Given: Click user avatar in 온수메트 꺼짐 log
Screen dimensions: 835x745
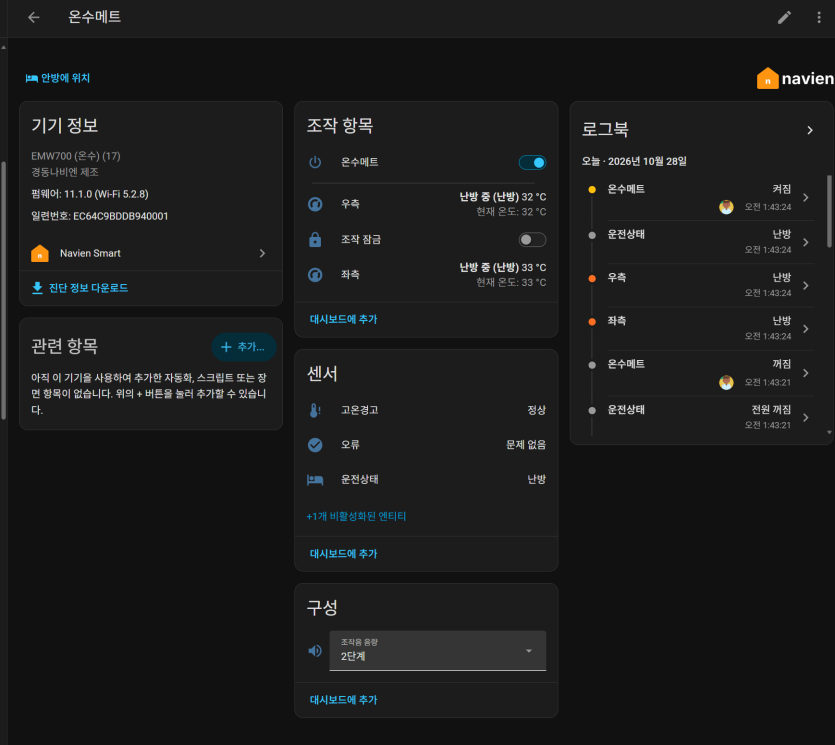Looking at the screenshot, I should (726, 382).
